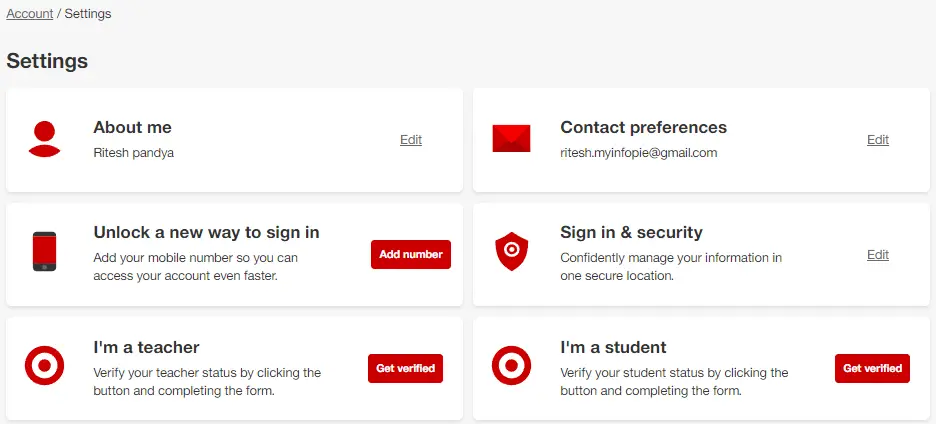Click the red envelope icon for Contact preferences

click(x=511, y=139)
